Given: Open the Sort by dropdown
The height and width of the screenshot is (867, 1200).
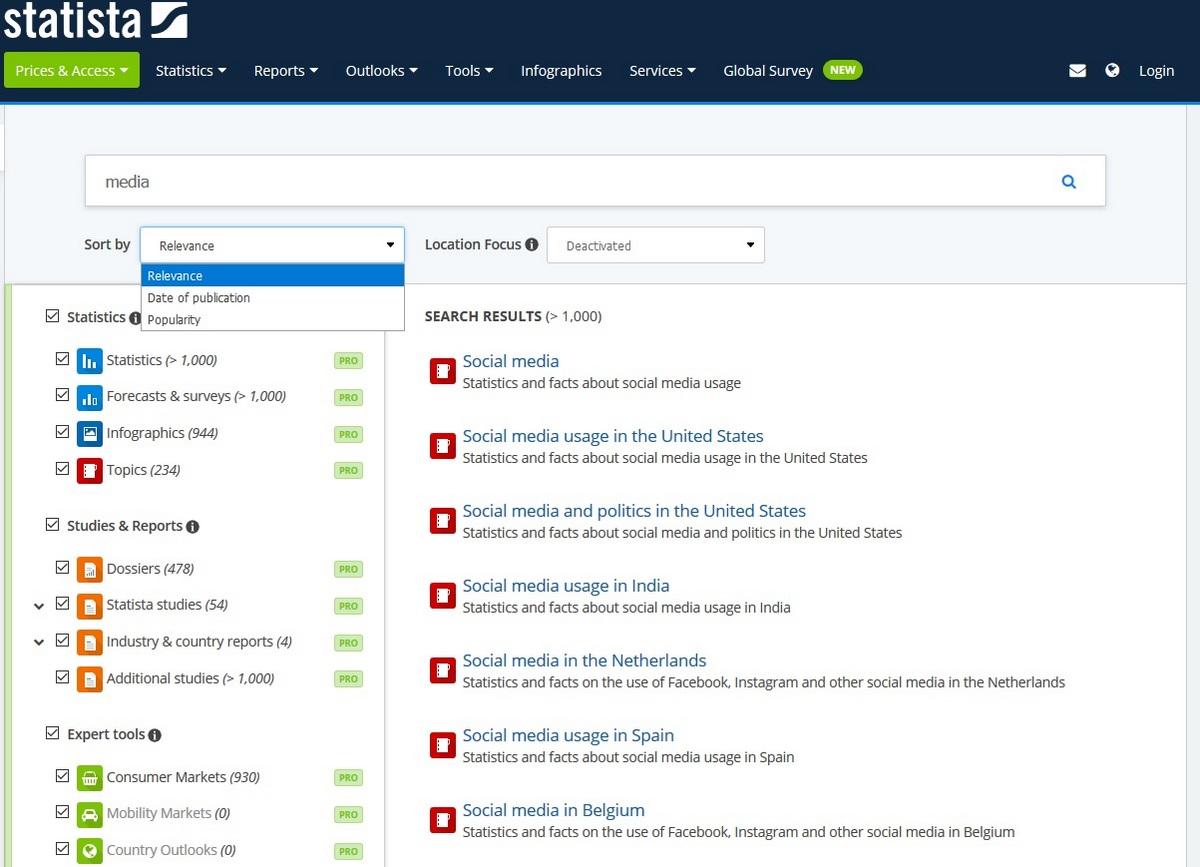Looking at the screenshot, I should pos(272,245).
